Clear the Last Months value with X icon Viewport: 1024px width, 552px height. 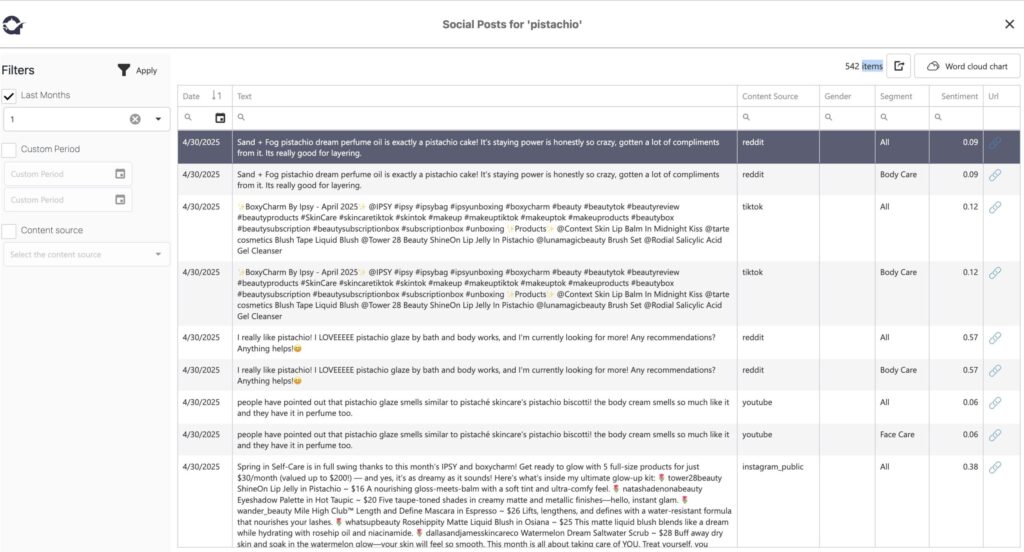pos(135,119)
